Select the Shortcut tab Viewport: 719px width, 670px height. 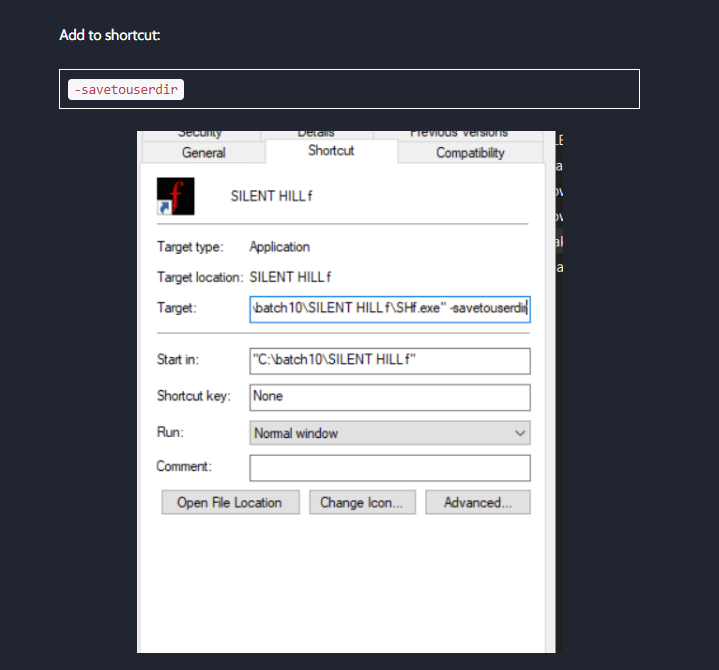tap(331, 151)
